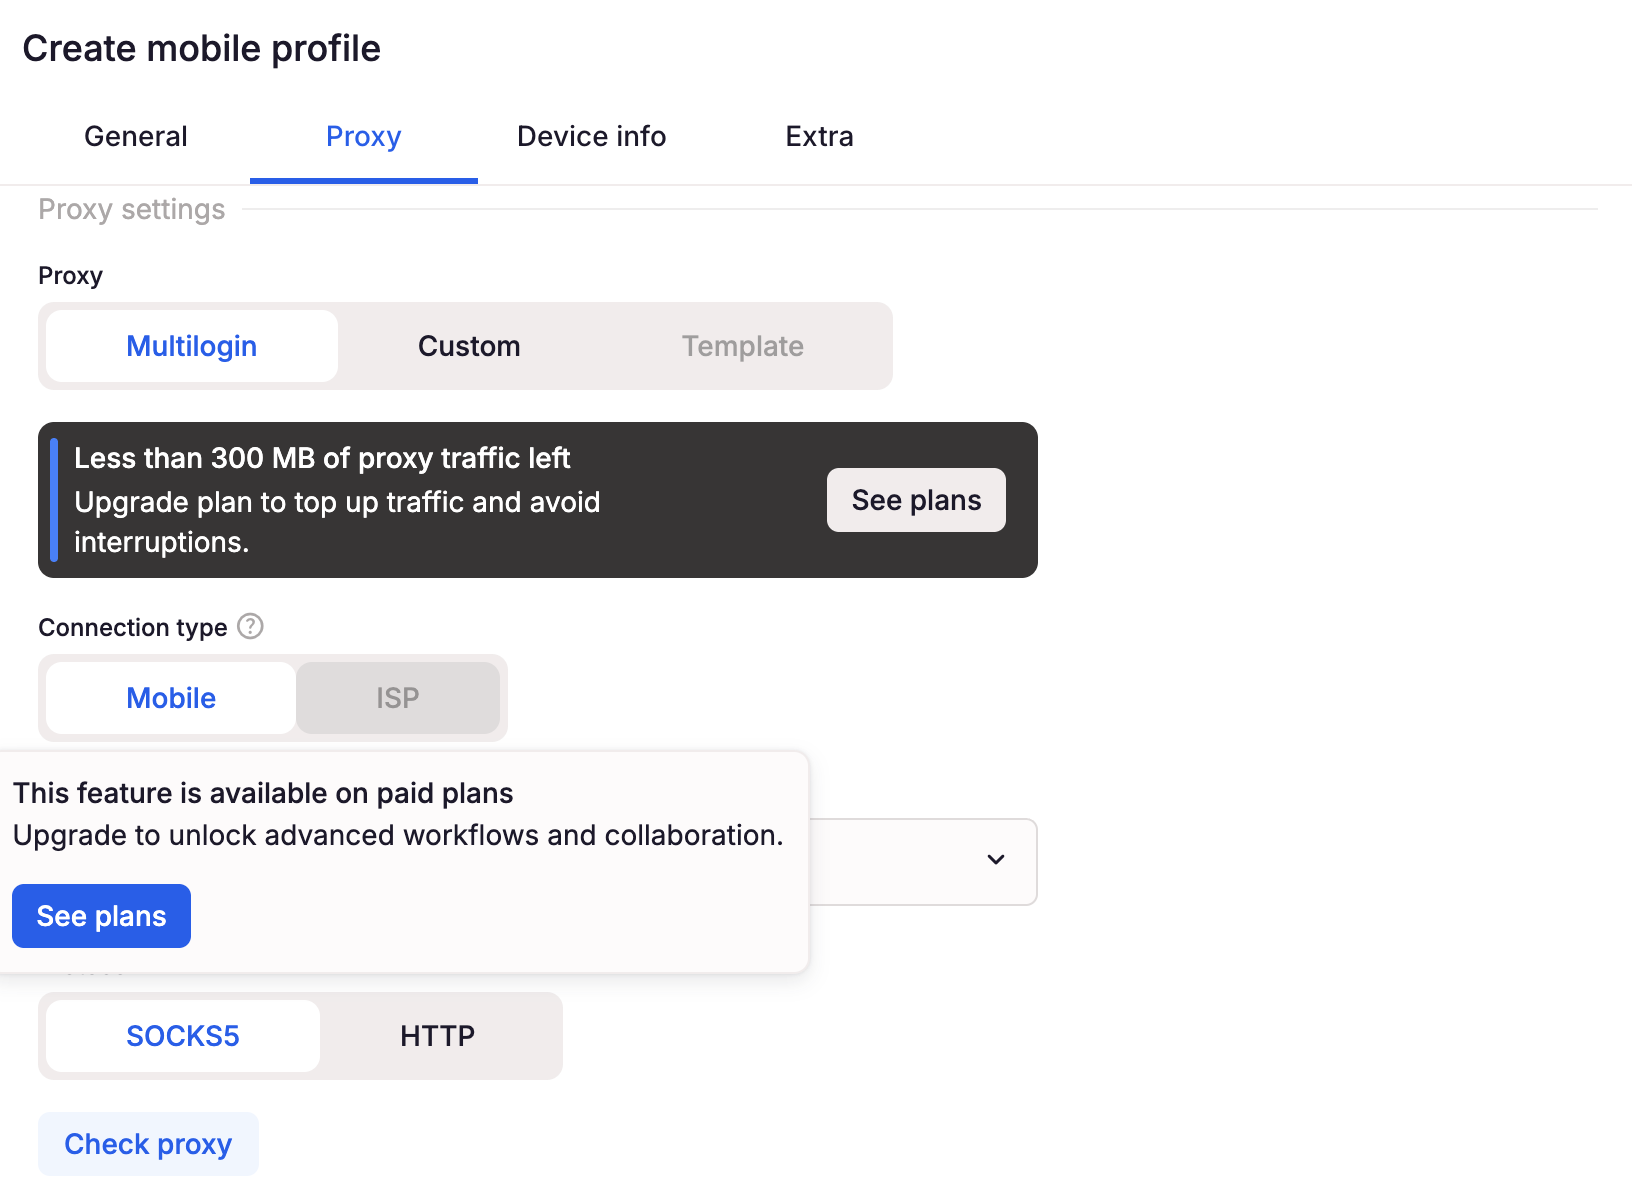The image size is (1632, 1202).
Task: Switch to the General tab
Action: tap(136, 136)
